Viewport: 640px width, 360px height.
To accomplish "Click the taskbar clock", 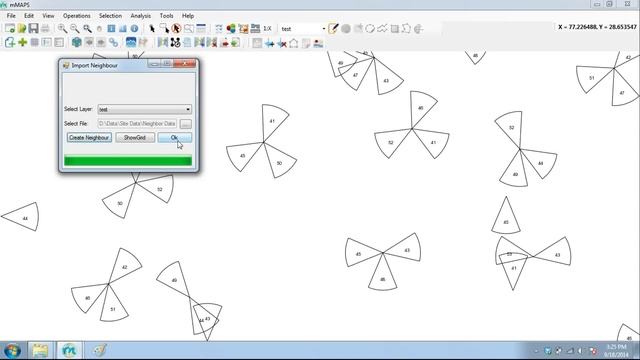I will pyautogui.click(x=616, y=351).
